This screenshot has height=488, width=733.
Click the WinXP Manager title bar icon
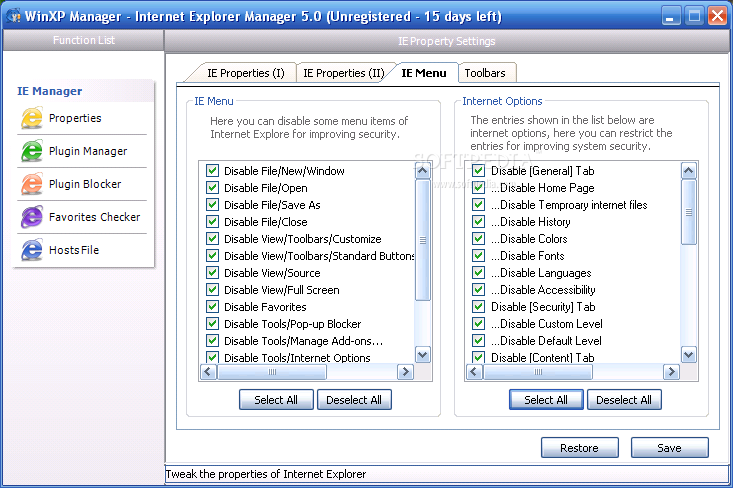(x=14, y=16)
